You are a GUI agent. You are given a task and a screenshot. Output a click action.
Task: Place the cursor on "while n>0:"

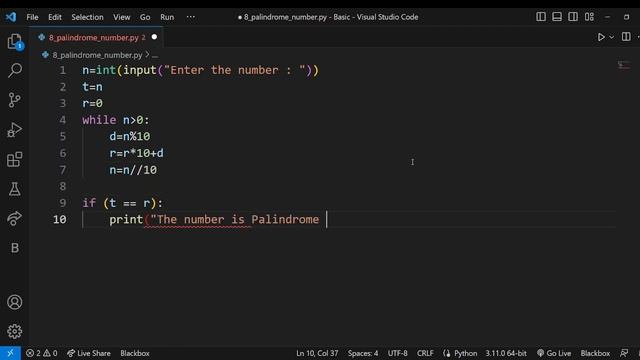(116, 120)
